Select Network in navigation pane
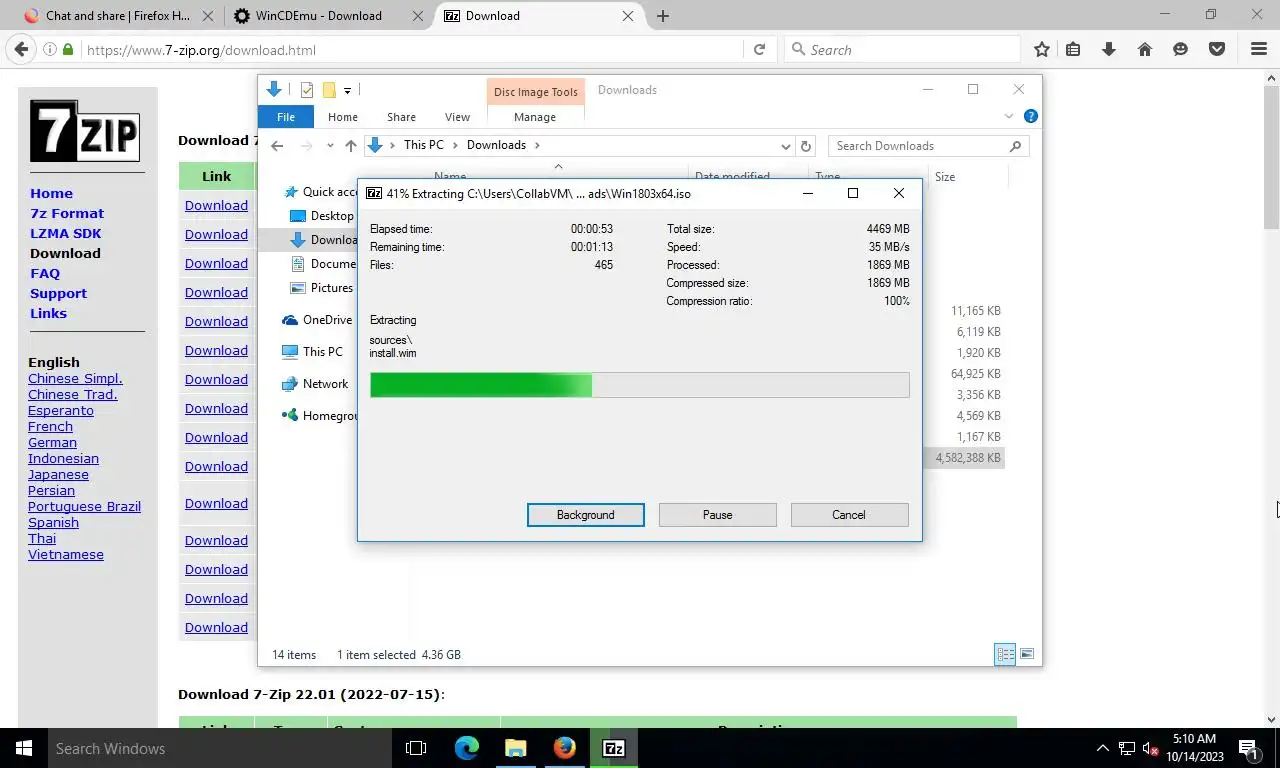Image resolution: width=1280 pixels, height=768 pixels. pos(316,384)
